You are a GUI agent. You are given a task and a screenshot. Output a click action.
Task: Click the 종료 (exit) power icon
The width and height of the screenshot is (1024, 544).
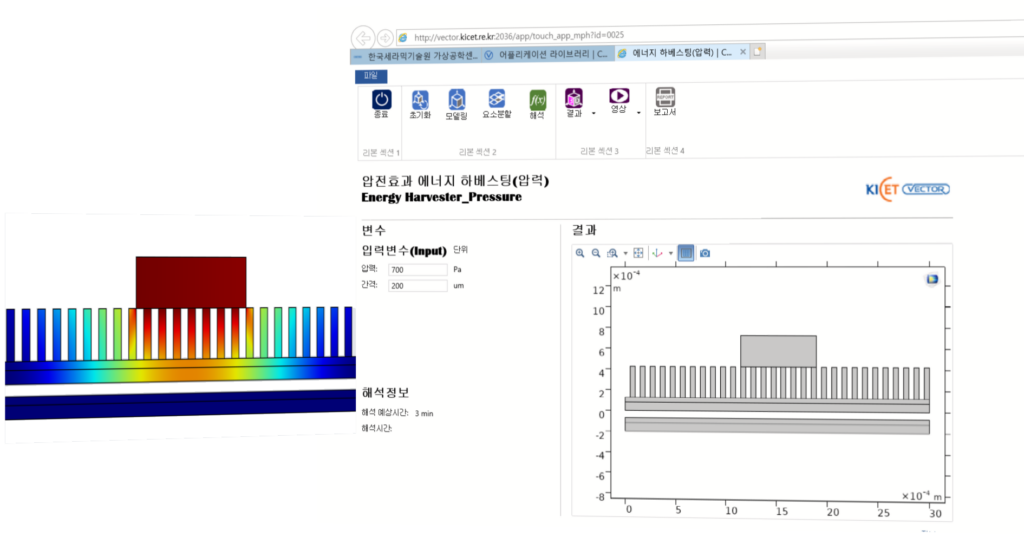coord(381,100)
